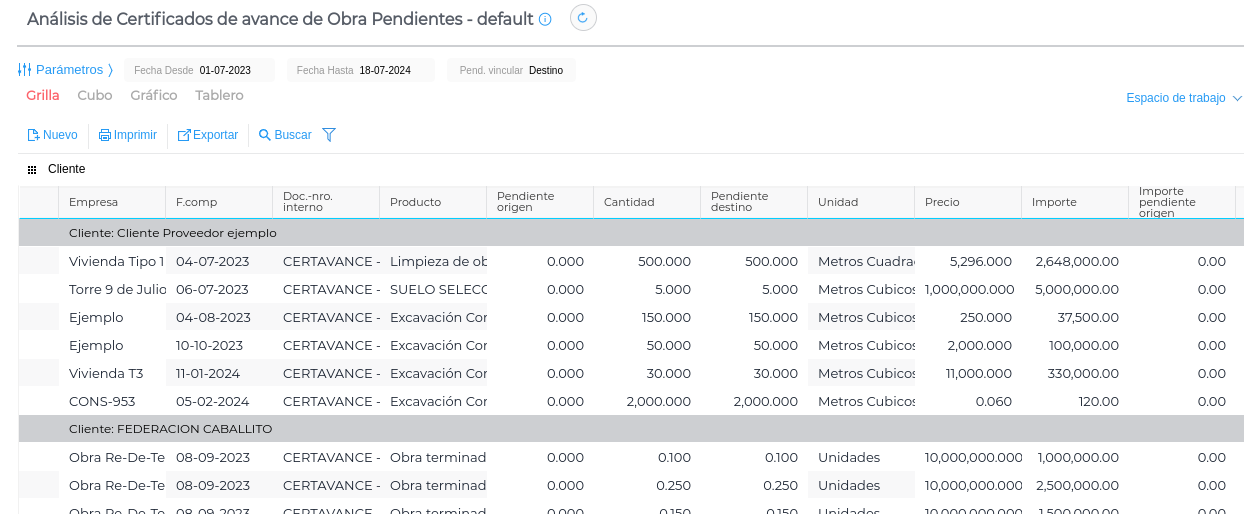The image size is (1244, 514).
Task: Switch to the Cubo tab
Action: pos(95,96)
